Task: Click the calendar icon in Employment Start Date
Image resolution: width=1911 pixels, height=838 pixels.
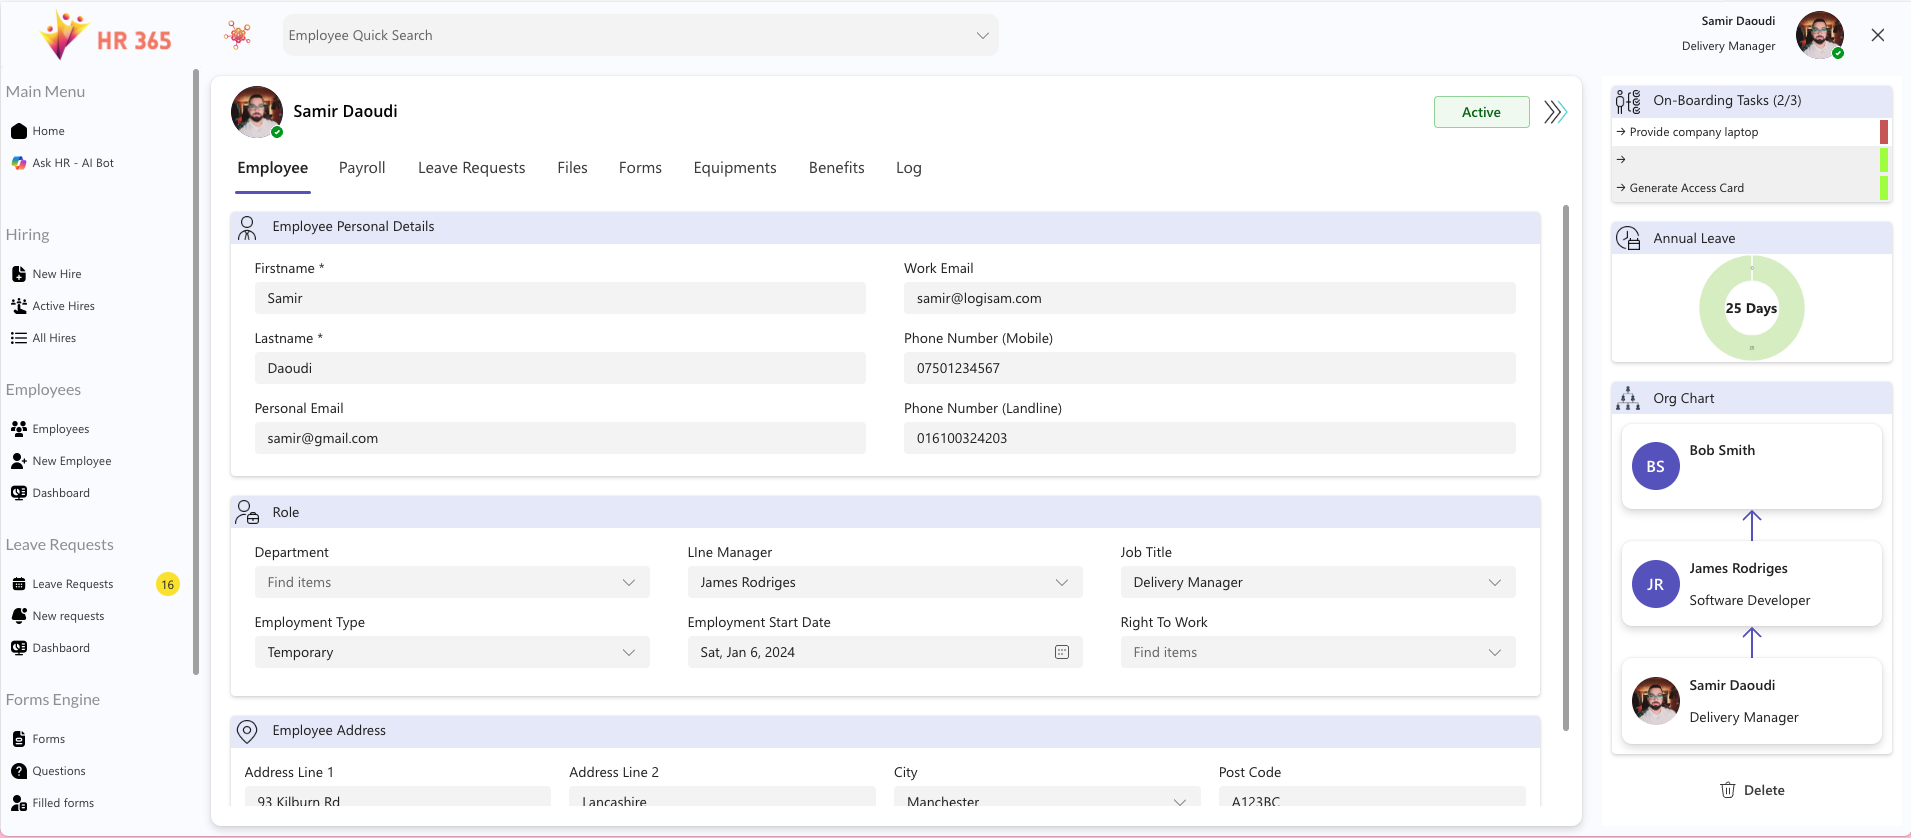Action: [x=1061, y=652]
